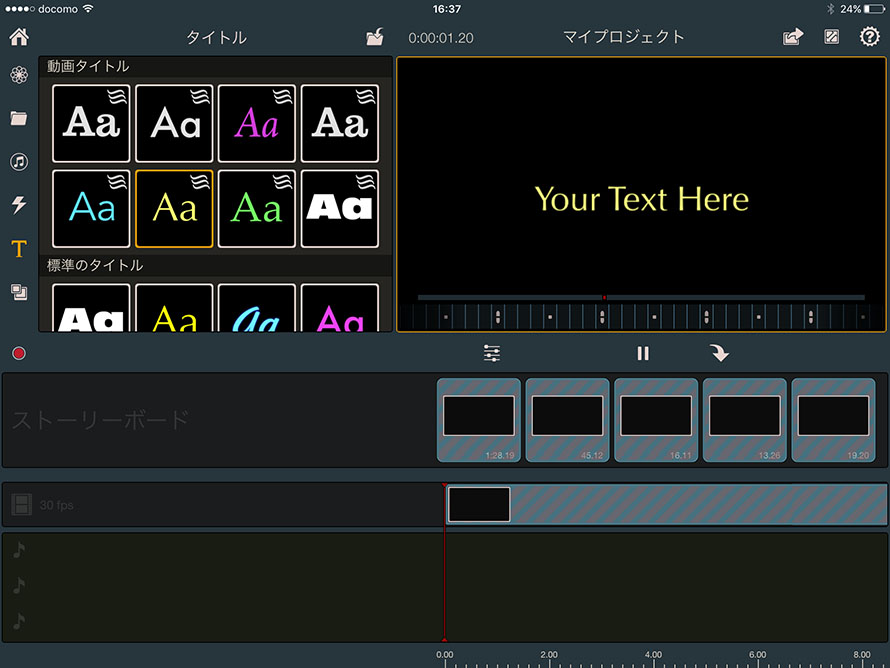
Task: Open the overlay layers icon in sidebar
Action: 19,292
